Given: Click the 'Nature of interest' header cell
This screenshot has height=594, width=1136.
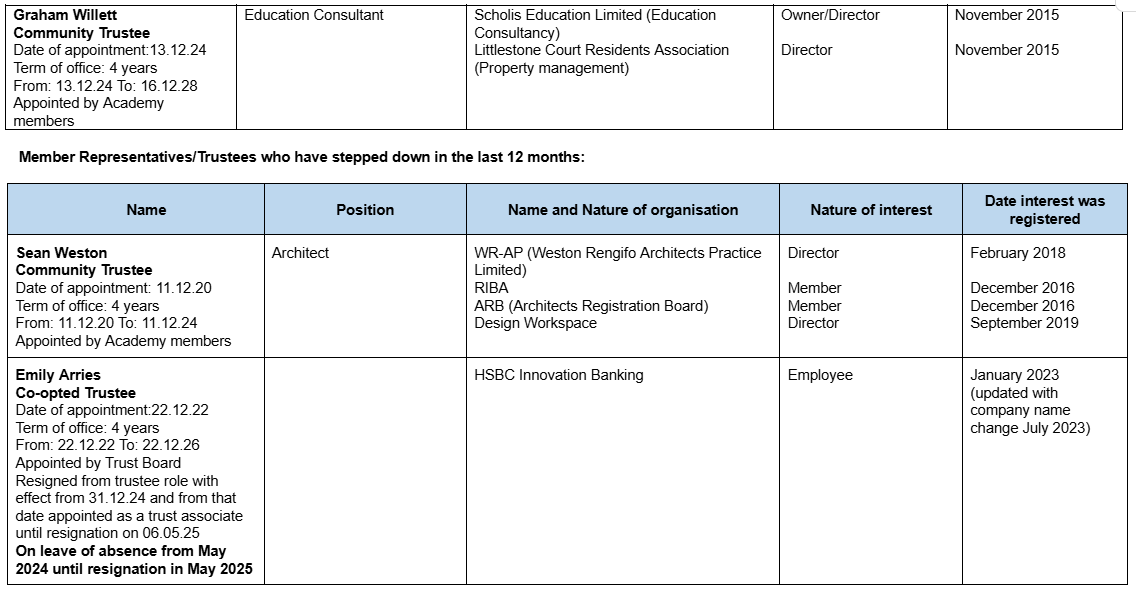Looking at the screenshot, I should (870, 210).
